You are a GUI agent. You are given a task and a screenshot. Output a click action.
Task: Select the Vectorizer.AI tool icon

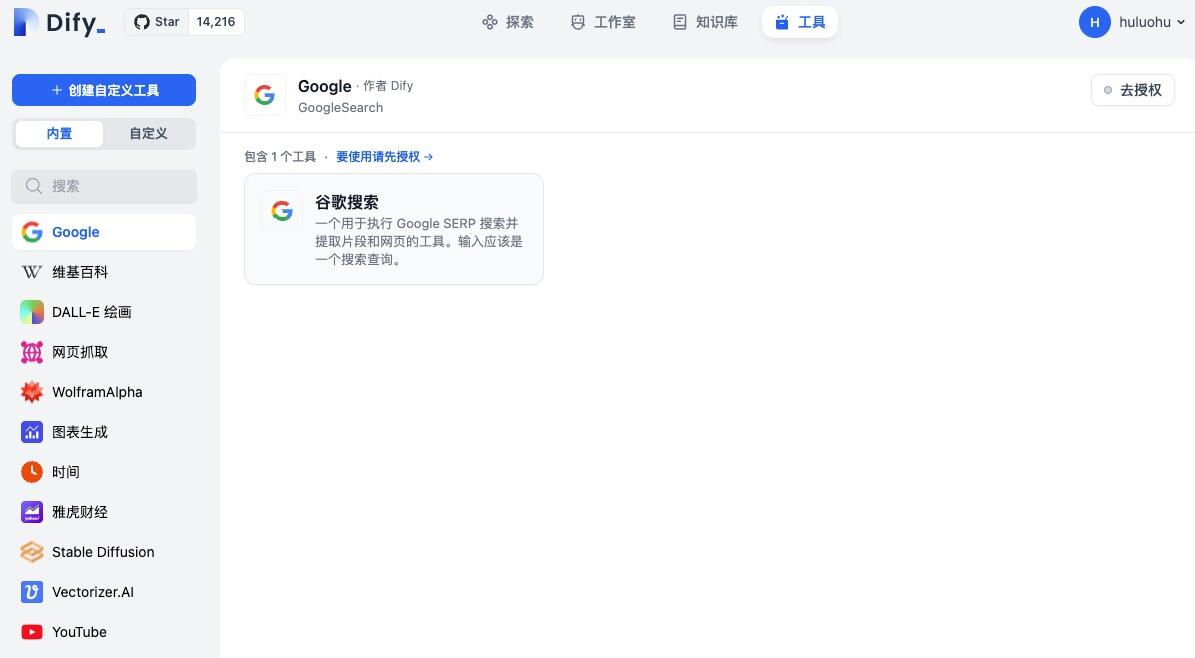[31, 592]
